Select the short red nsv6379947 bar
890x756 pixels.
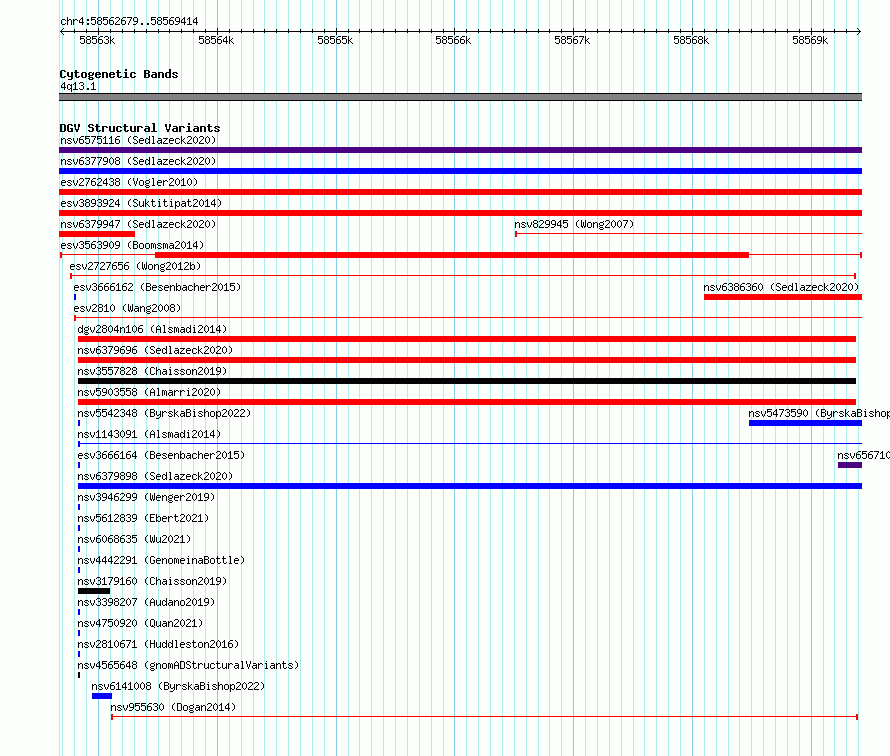pos(97,234)
